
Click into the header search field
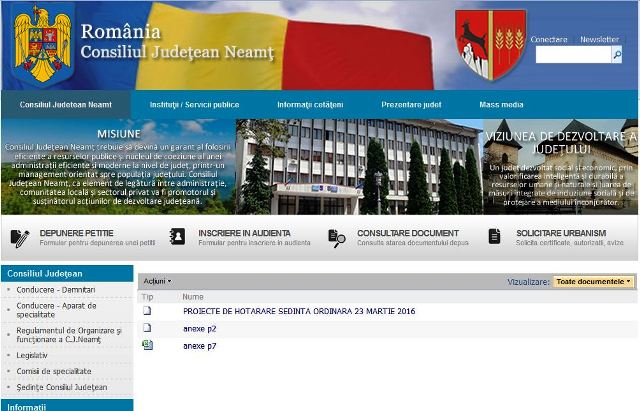click(573, 55)
